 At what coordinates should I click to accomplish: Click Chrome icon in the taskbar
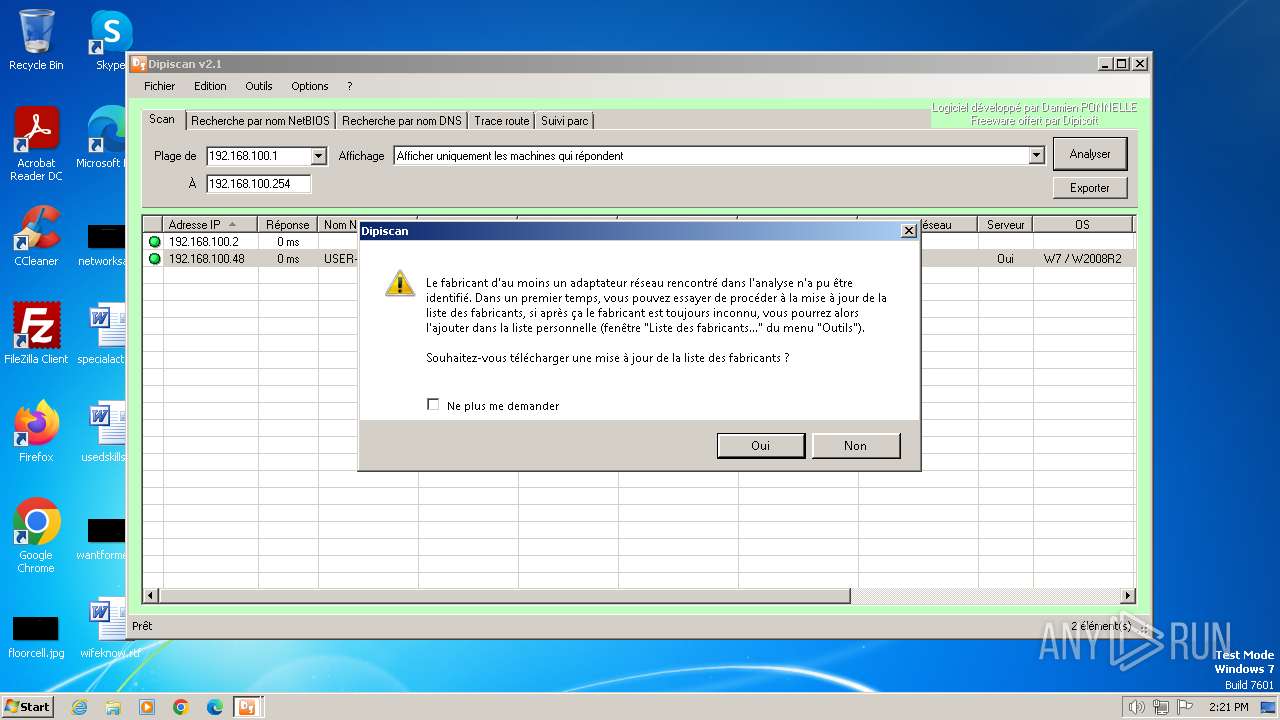tap(181, 707)
